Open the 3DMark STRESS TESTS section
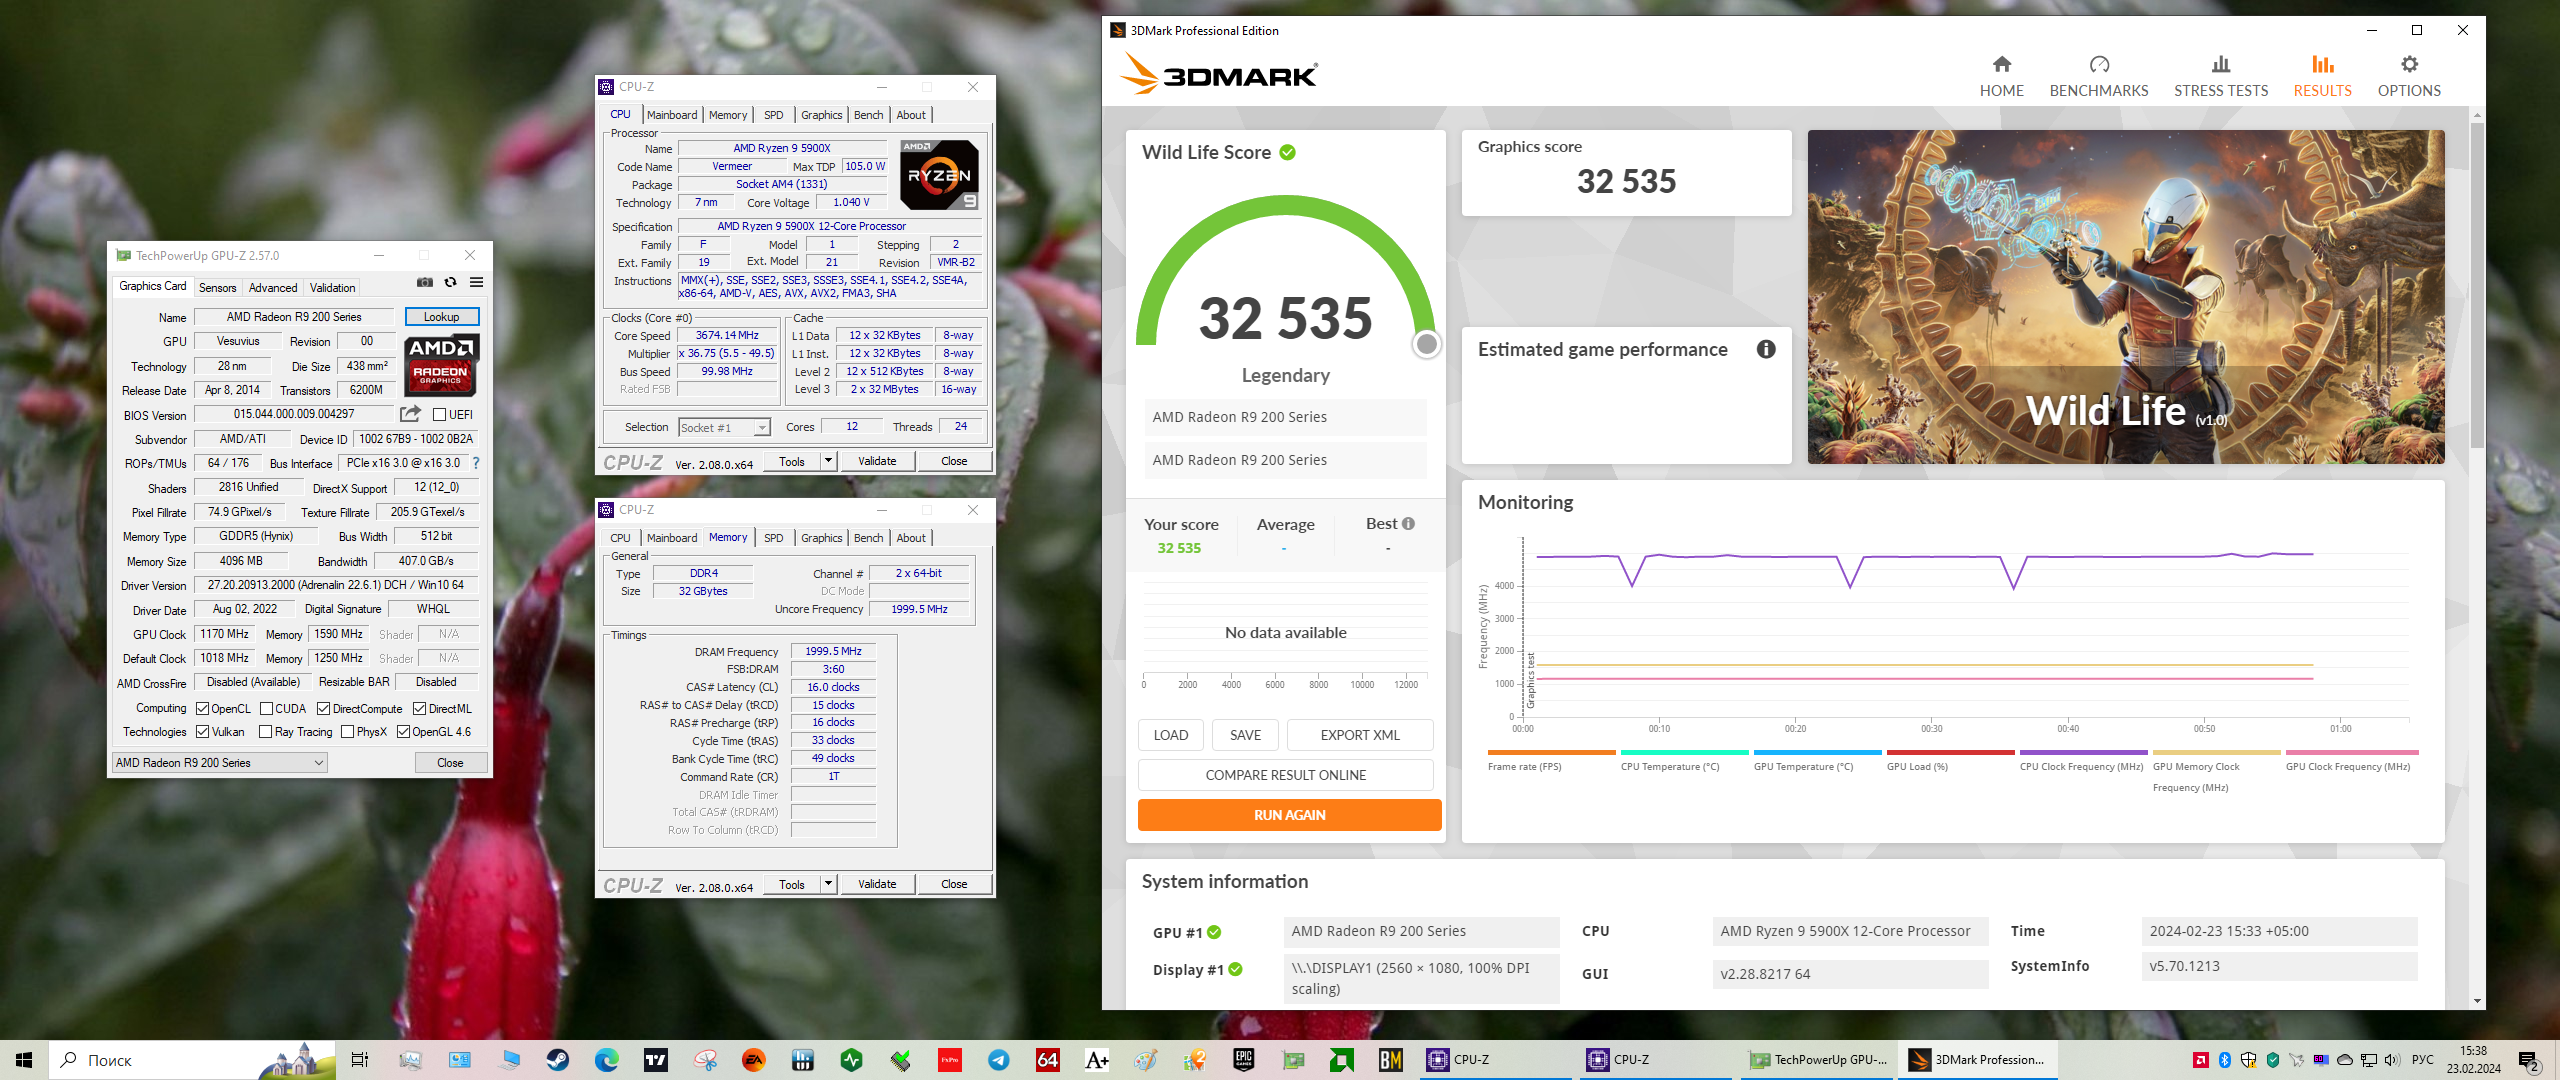 (2221, 77)
